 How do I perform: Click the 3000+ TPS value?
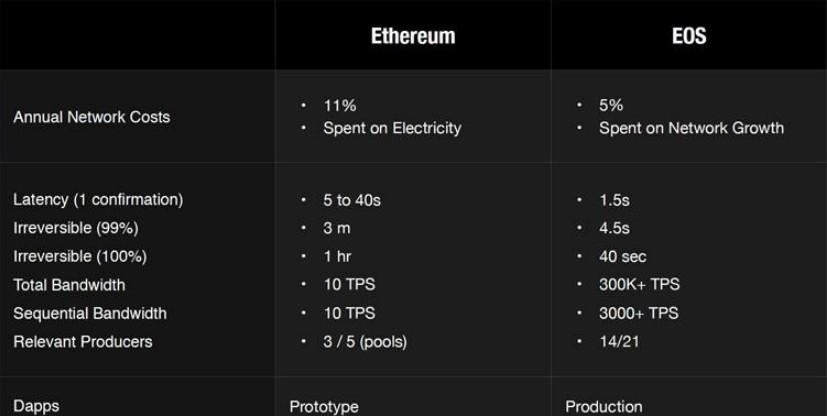[639, 313]
